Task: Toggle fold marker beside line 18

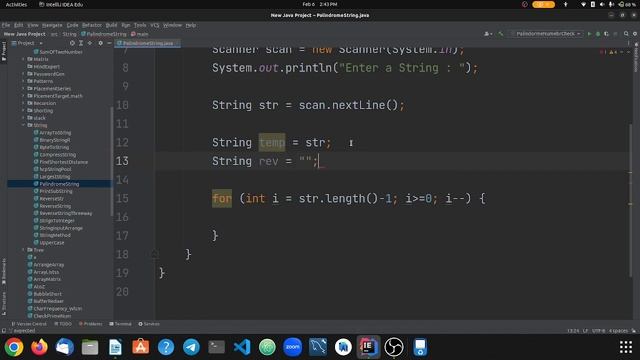Action: click(x=155, y=254)
